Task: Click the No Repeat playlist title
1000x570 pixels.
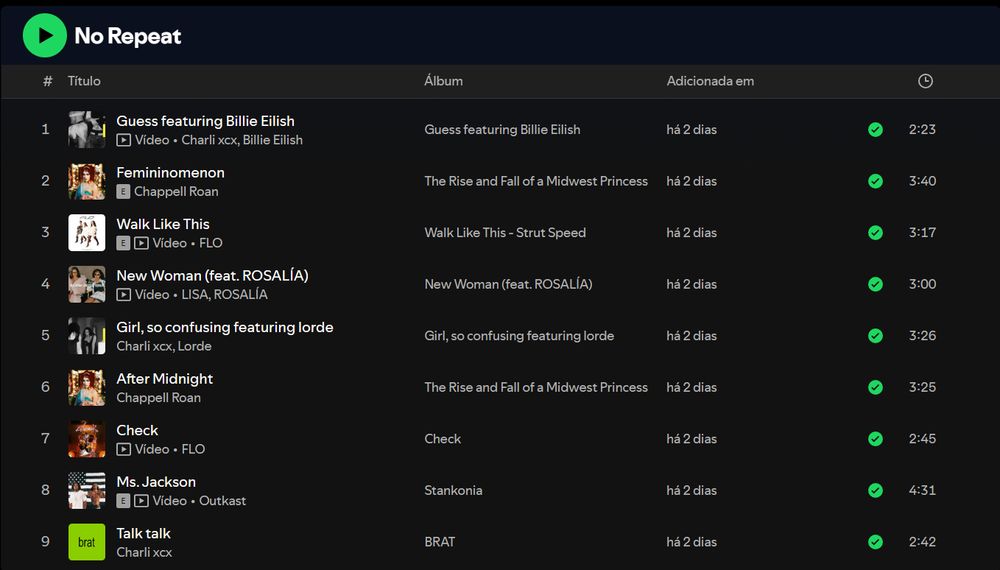Action: (128, 36)
